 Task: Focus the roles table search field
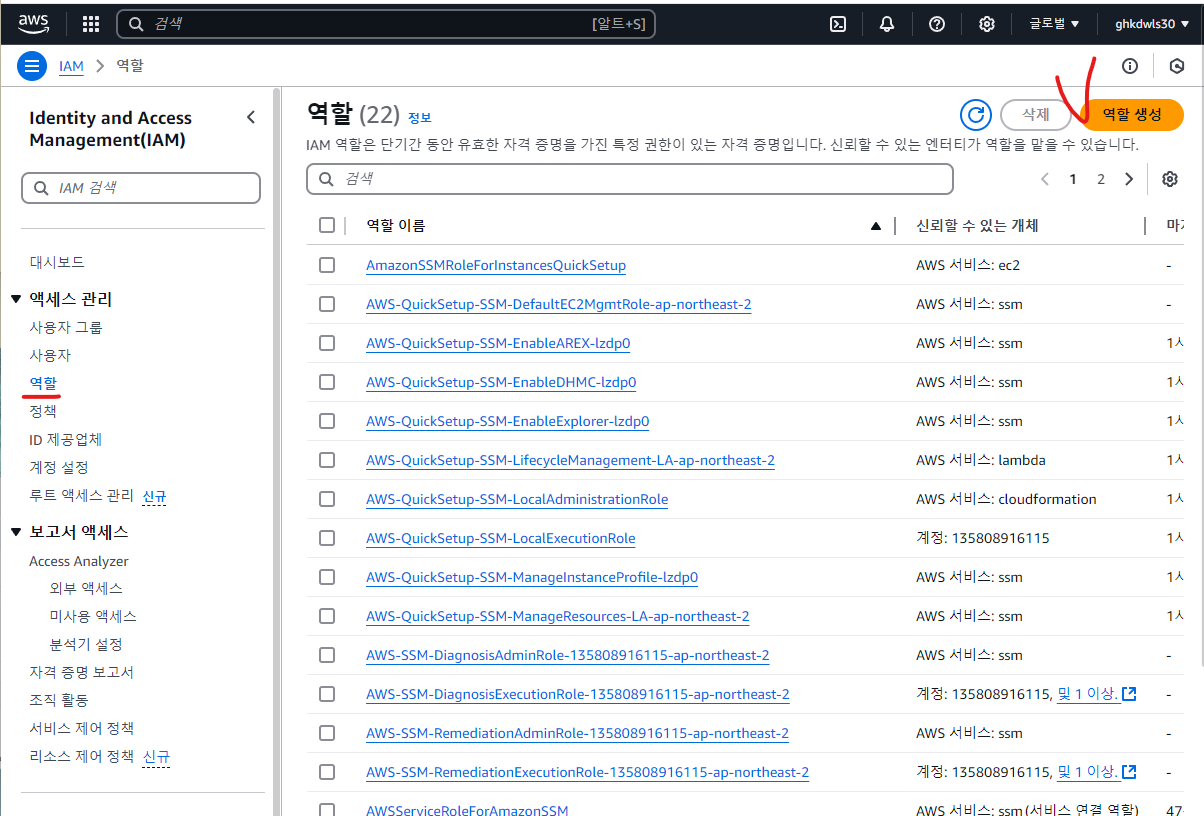630,179
